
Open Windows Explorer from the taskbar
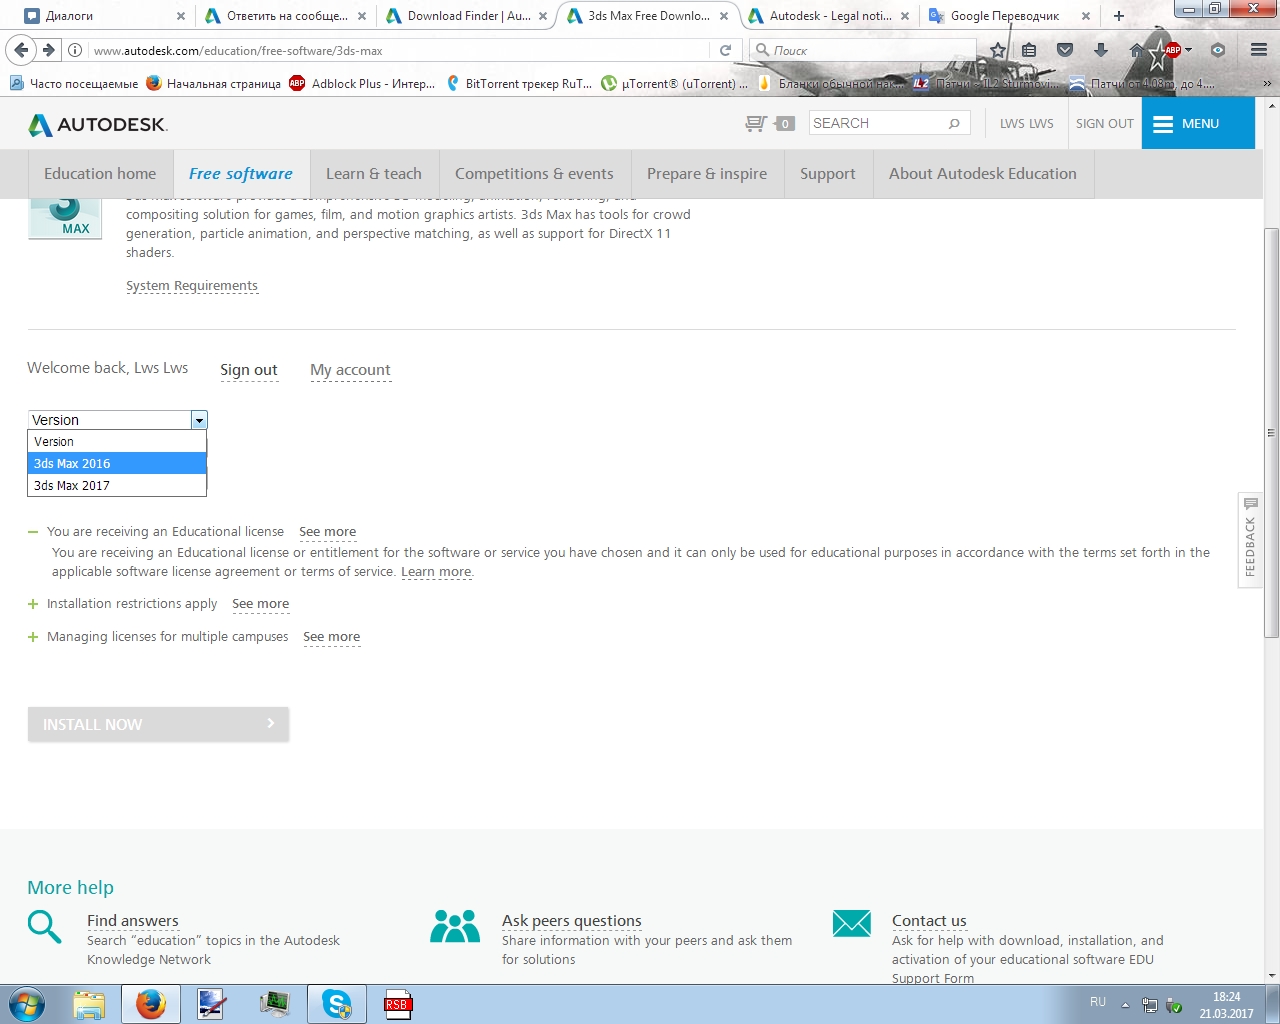click(89, 1004)
